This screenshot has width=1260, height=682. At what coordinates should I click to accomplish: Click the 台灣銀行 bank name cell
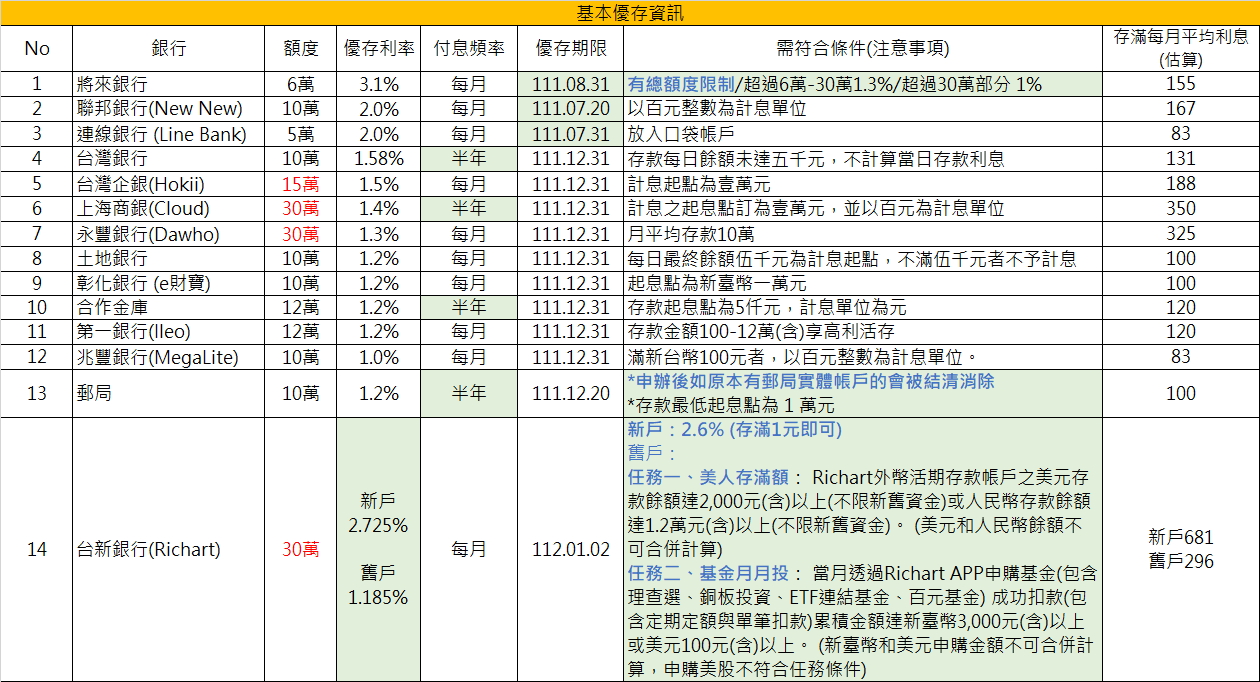[x=168, y=159]
